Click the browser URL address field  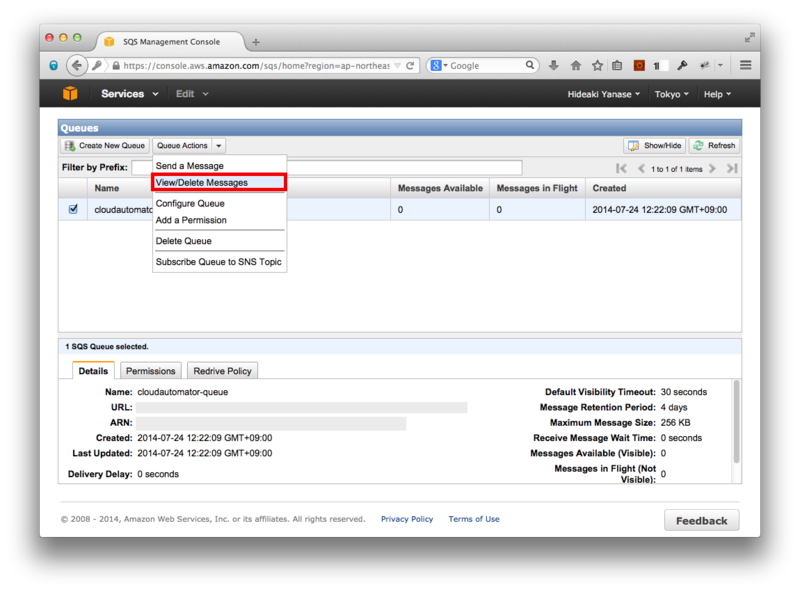(257, 66)
